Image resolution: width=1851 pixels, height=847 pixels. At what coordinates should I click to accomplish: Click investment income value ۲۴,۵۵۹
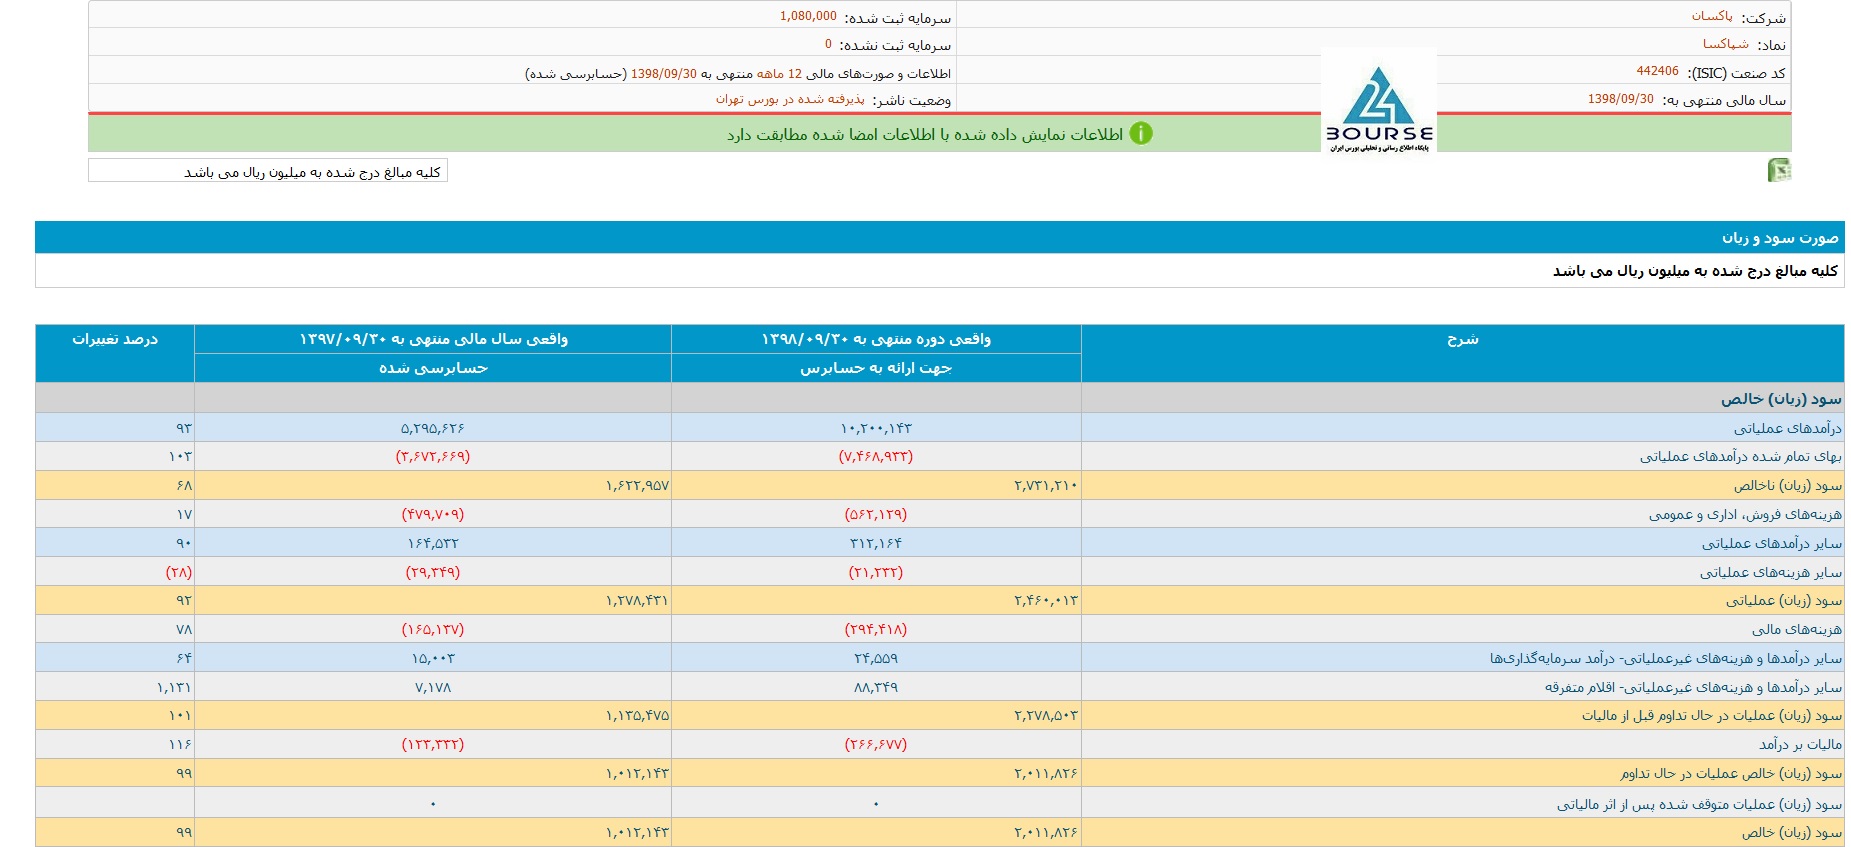(x=876, y=659)
